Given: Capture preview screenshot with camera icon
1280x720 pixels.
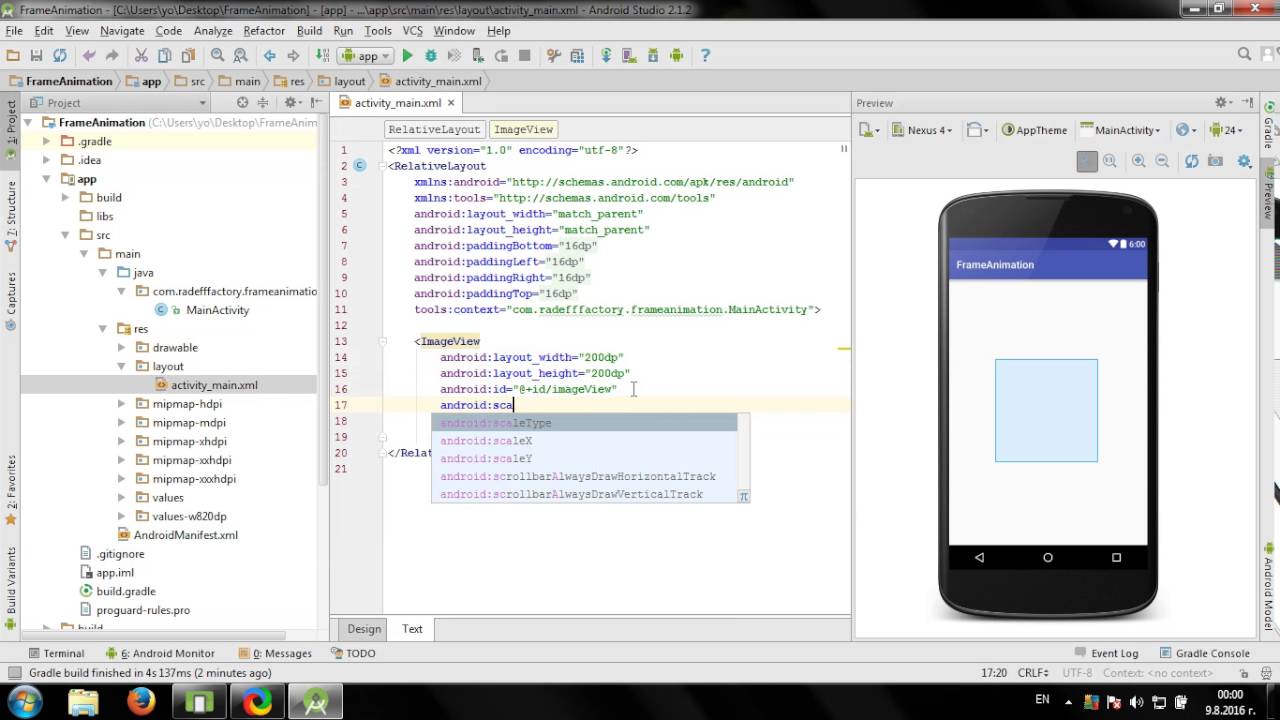Looking at the screenshot, I should 1215,161.
